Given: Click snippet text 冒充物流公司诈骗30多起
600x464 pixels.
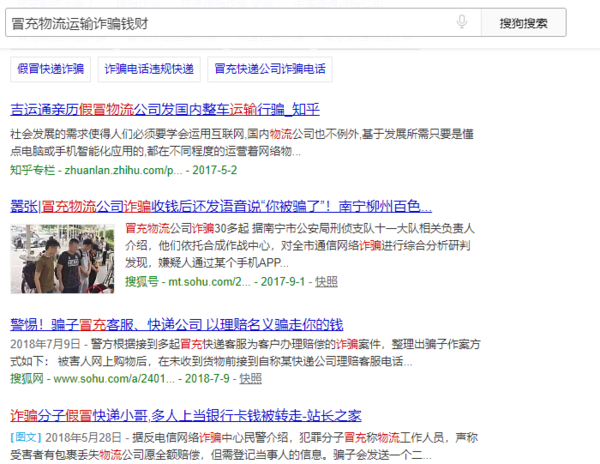Looking at the screenshot, I should pyautogui.click(x=300, y=246).
